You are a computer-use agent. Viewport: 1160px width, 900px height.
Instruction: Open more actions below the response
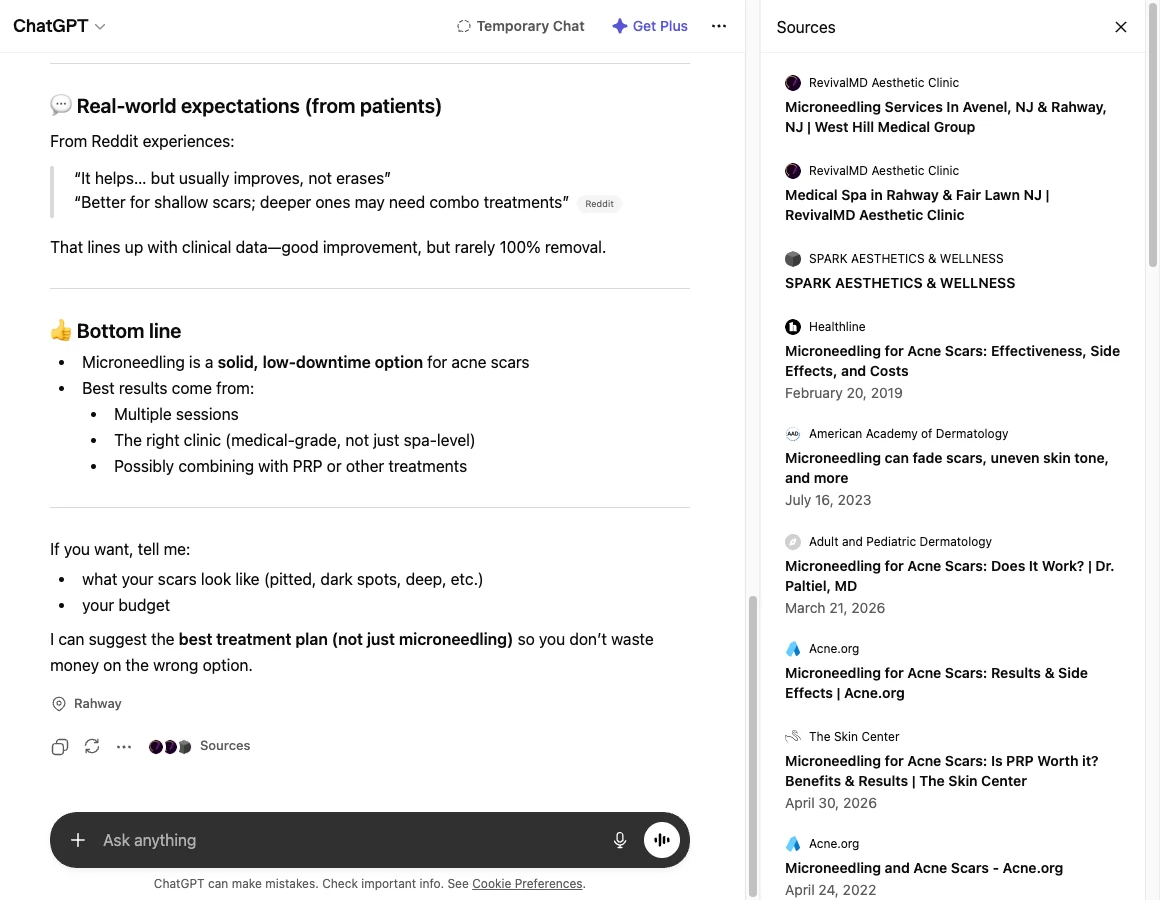[124, 746]
